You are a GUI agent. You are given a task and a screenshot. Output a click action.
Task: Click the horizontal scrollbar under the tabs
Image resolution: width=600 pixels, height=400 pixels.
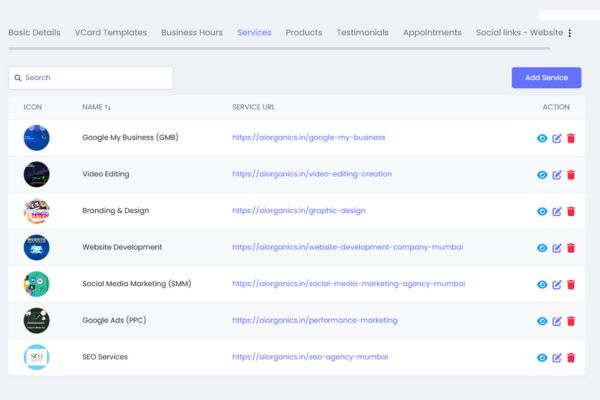[x=279, y=49]
